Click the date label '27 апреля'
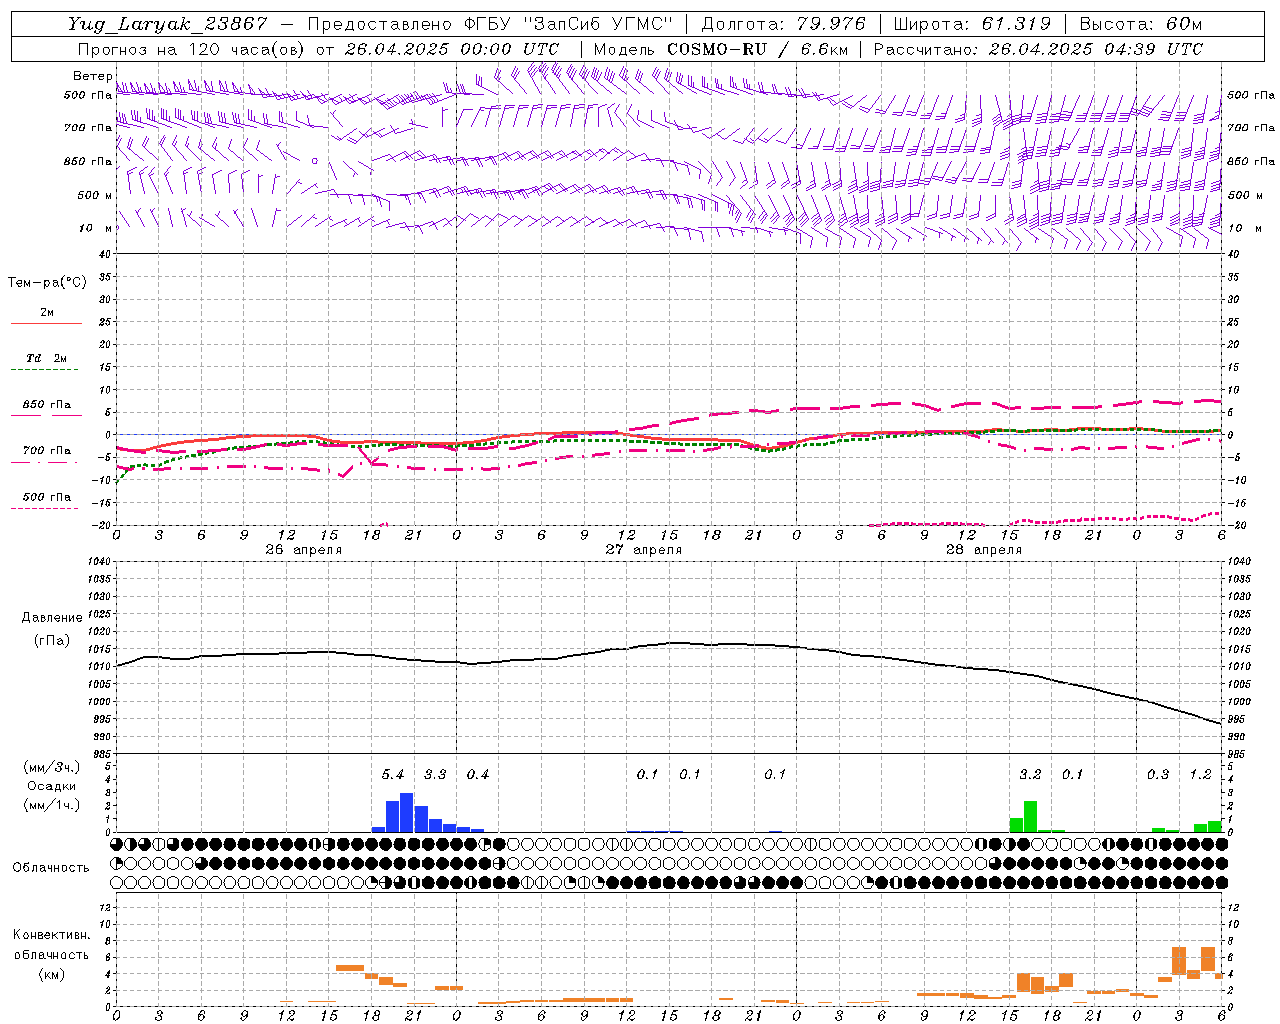Screen dimensions: 1280x1024 tap(644, 550)
